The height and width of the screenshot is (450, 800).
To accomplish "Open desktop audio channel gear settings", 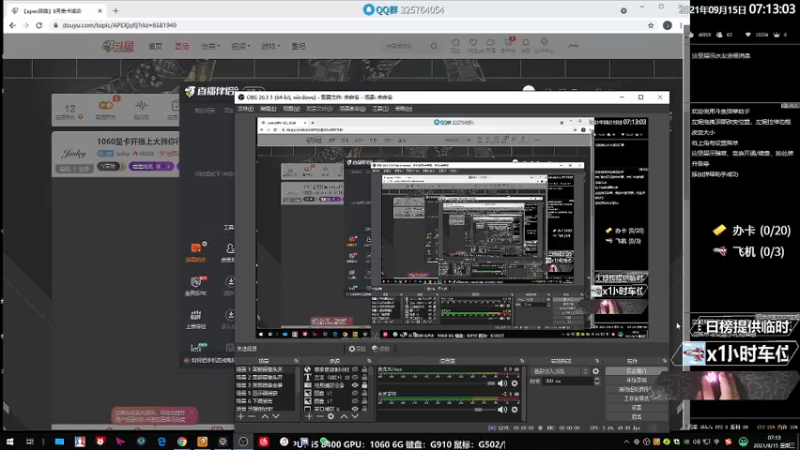I will point(515,409).
